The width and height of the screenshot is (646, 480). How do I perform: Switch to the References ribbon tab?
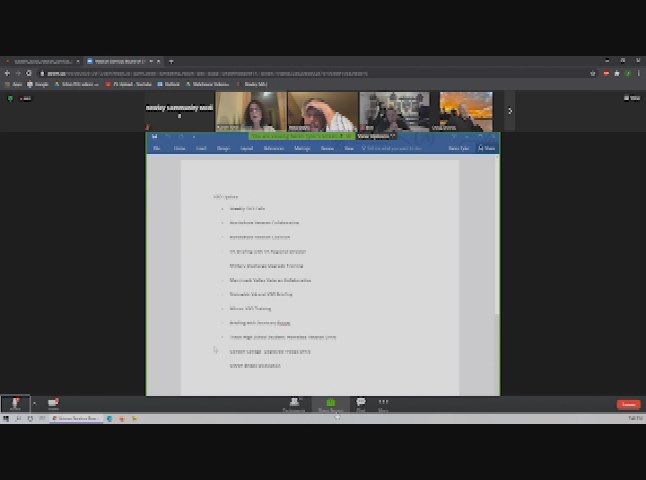(273, 148)
